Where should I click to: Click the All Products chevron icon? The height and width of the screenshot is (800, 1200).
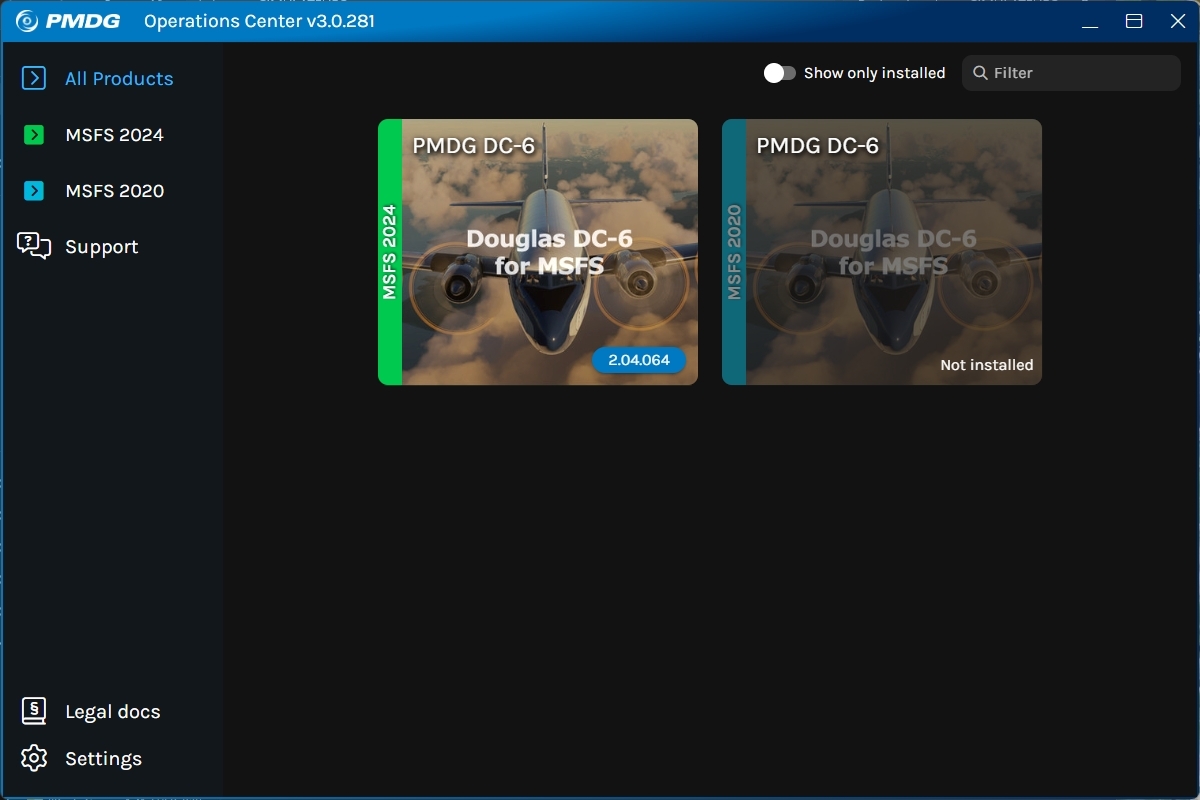(34, 78)
